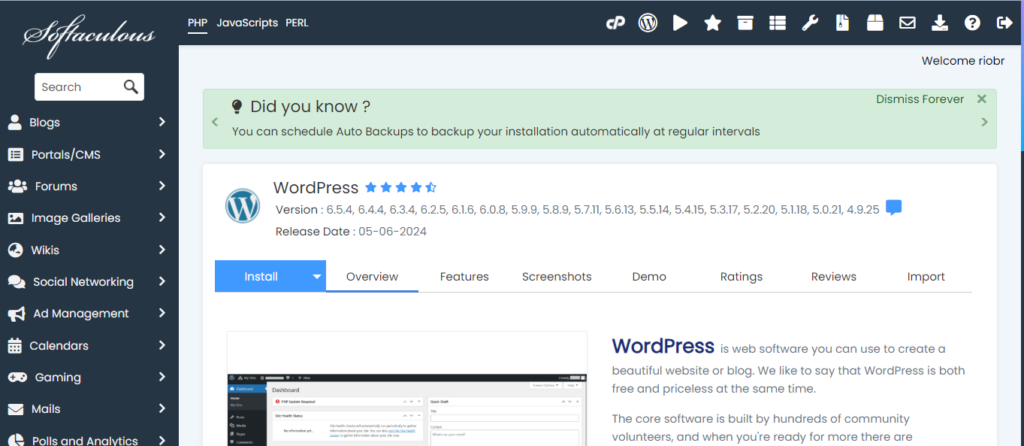The height and width of the screenshot is (446, 1024).
Task: Open the Reviews tab
Action: point(833,276)
